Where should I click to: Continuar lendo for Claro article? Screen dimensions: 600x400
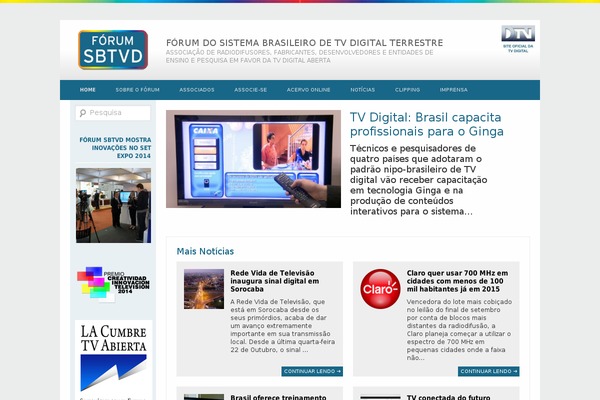489,371
